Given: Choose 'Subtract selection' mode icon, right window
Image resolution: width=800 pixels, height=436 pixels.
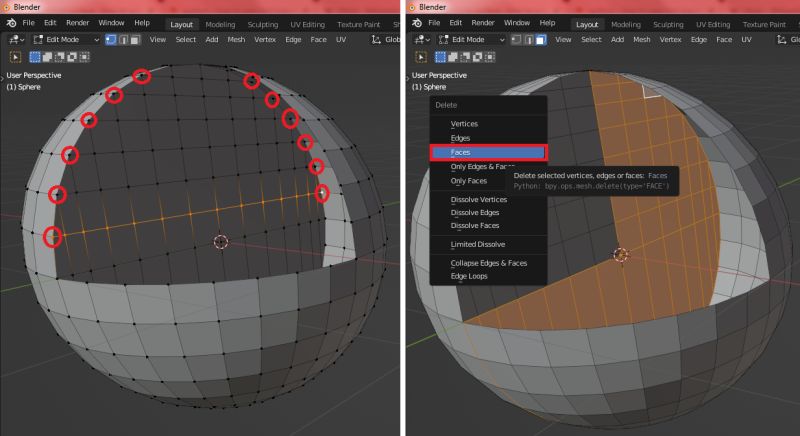Looking at the screenshot, I should (x=465, y=57).
